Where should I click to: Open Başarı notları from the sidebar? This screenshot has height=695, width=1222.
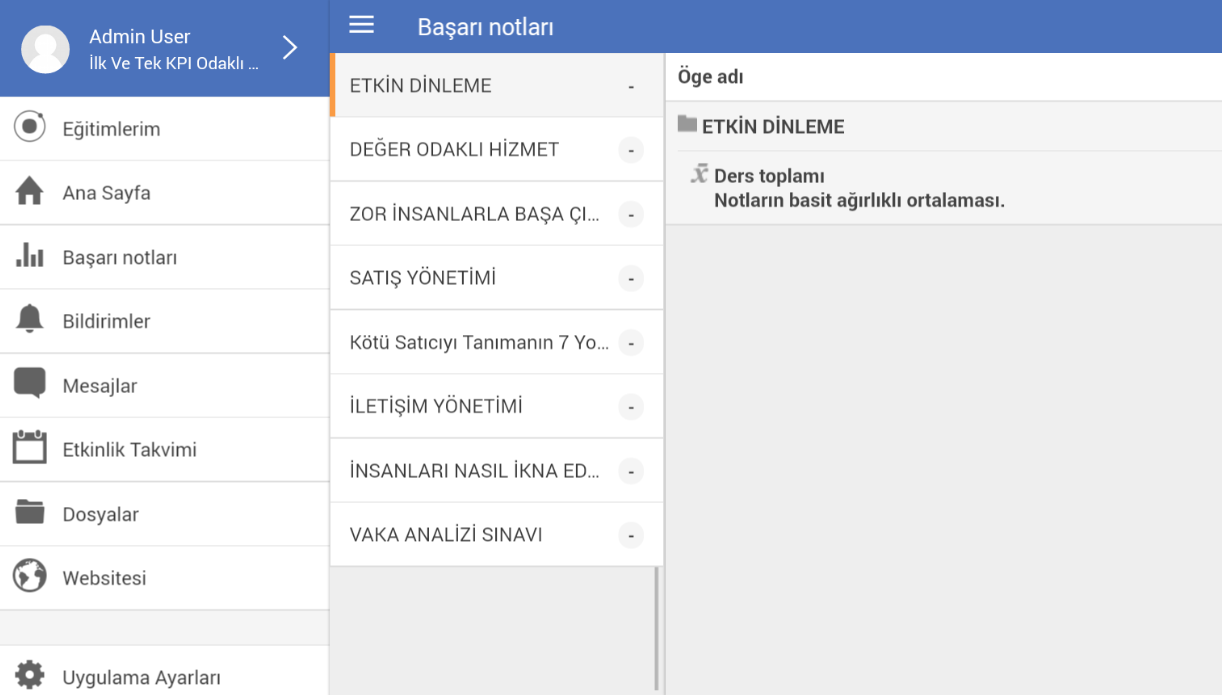tap(164, 257)
